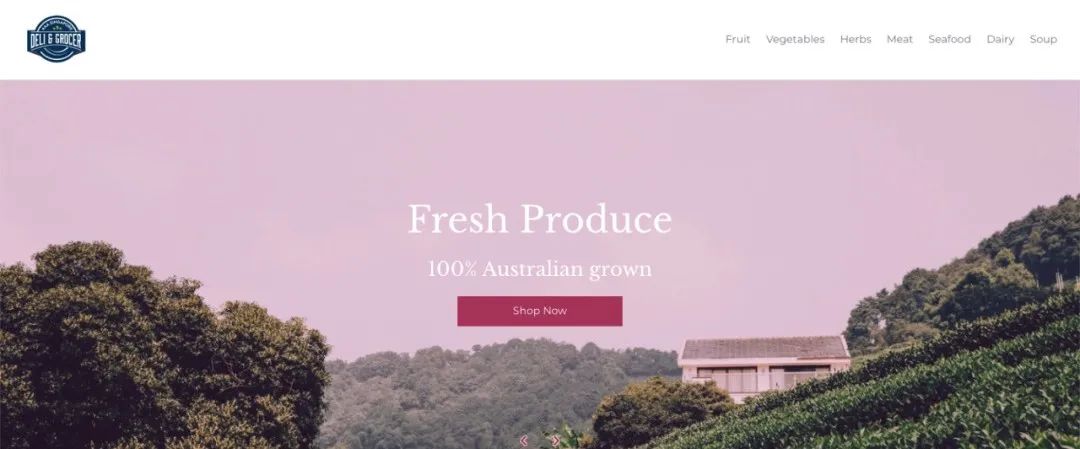
Task: Visit the Dairy page
Action: click(x=1000, y=39)
